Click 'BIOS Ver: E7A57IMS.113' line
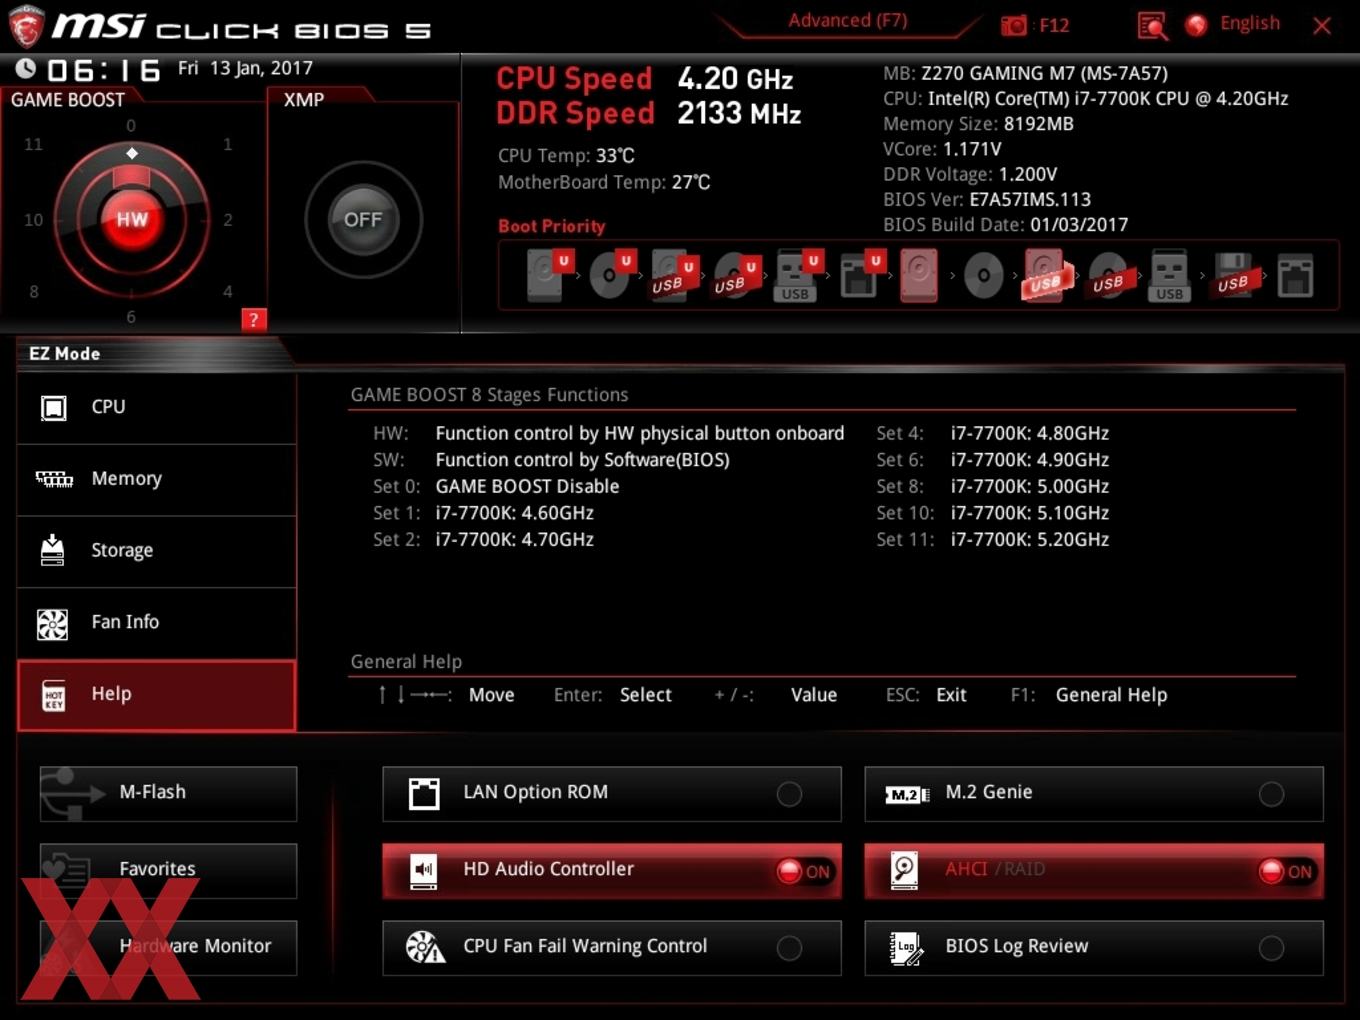1360x1020 pixels. coord(986,200)
